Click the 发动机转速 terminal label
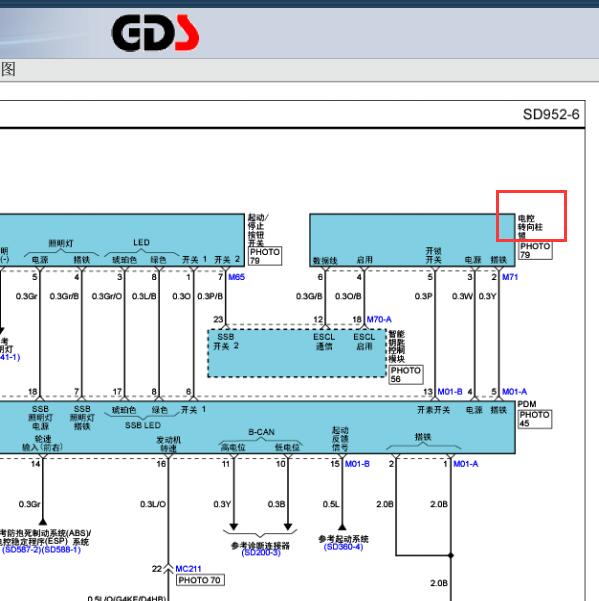The image size is (599, 601). (168, 444)
